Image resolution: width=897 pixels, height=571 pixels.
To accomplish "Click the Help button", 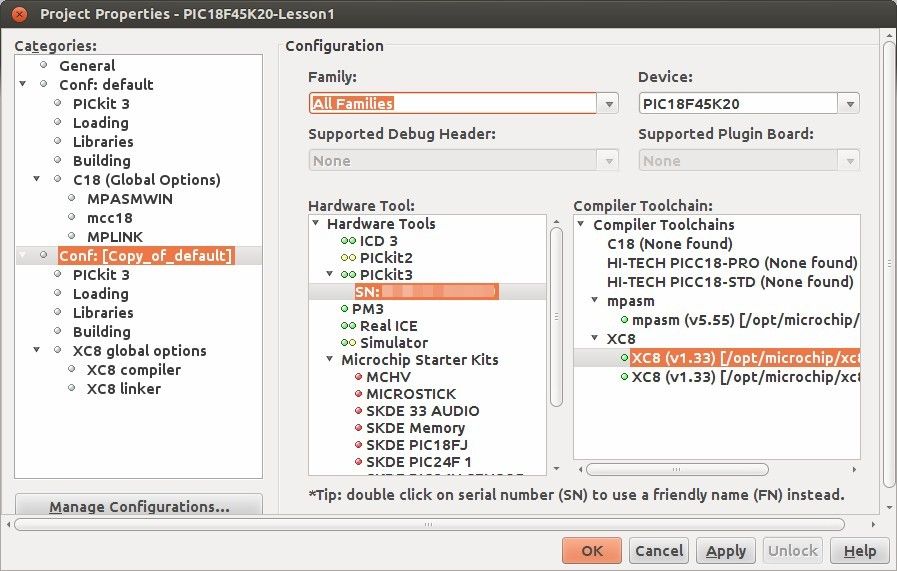I will pos(860,550).
